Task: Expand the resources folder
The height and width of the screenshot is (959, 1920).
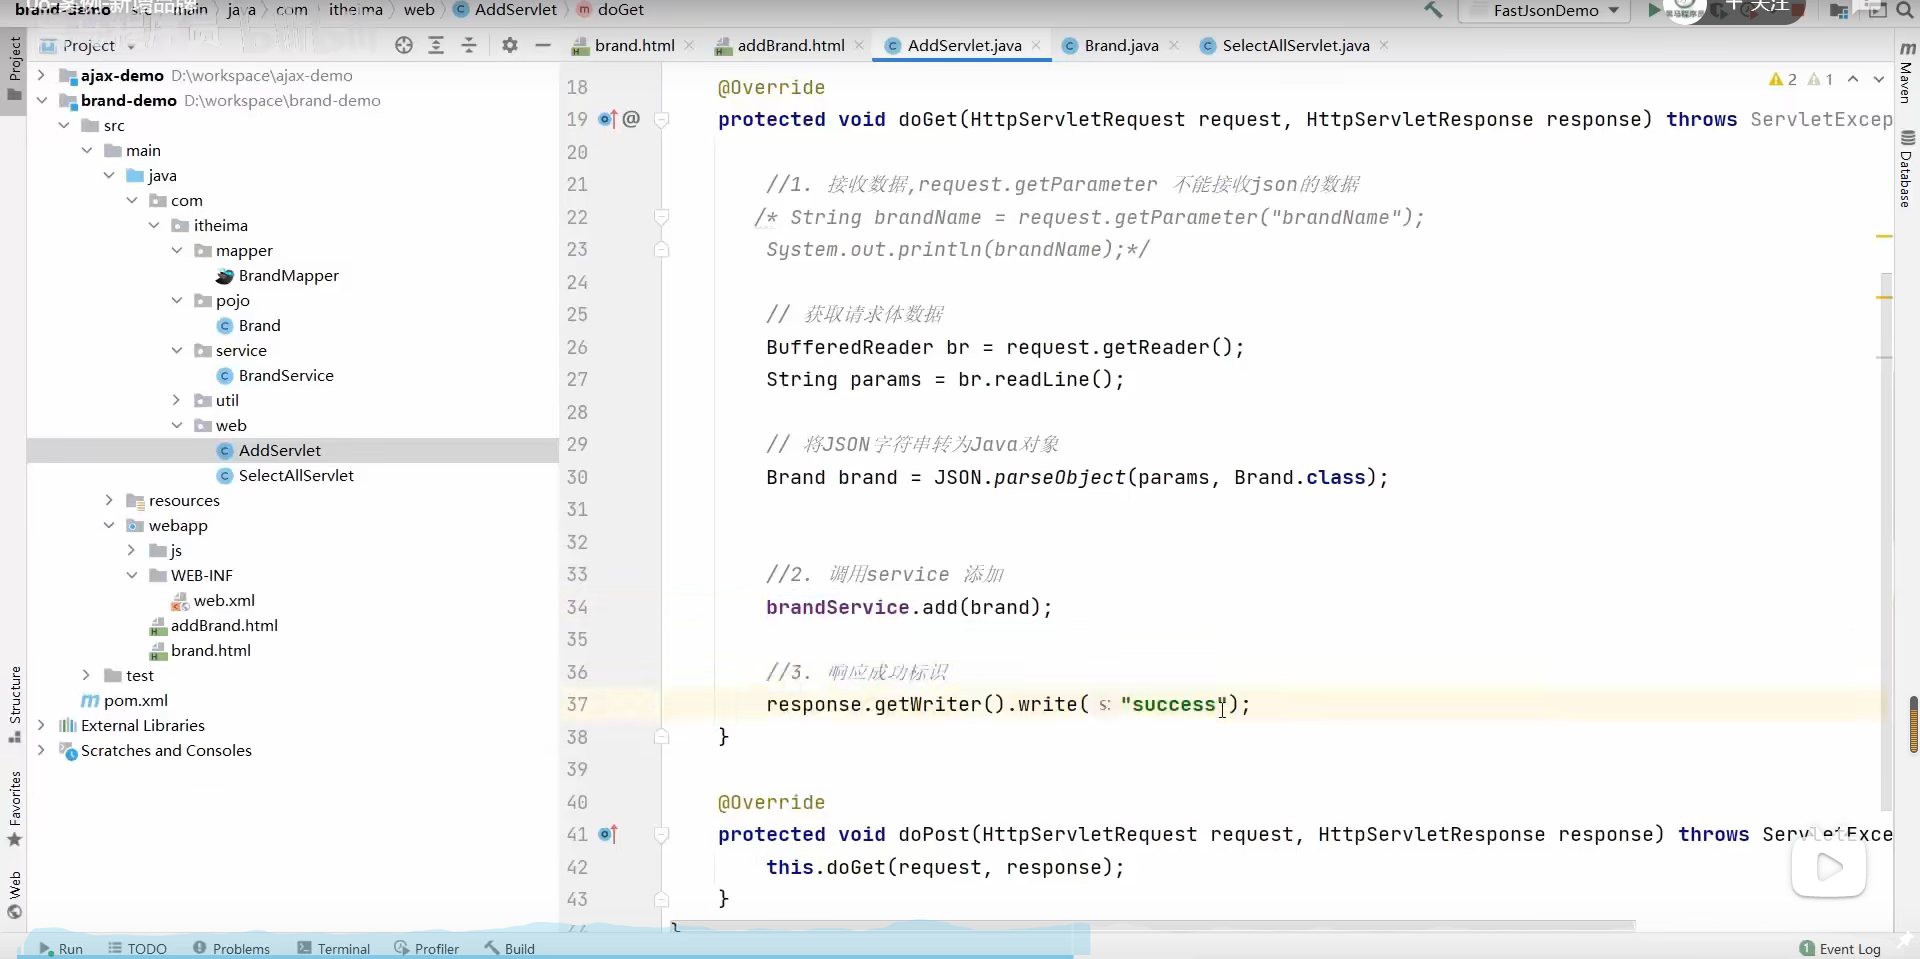Action: [109, 500]
